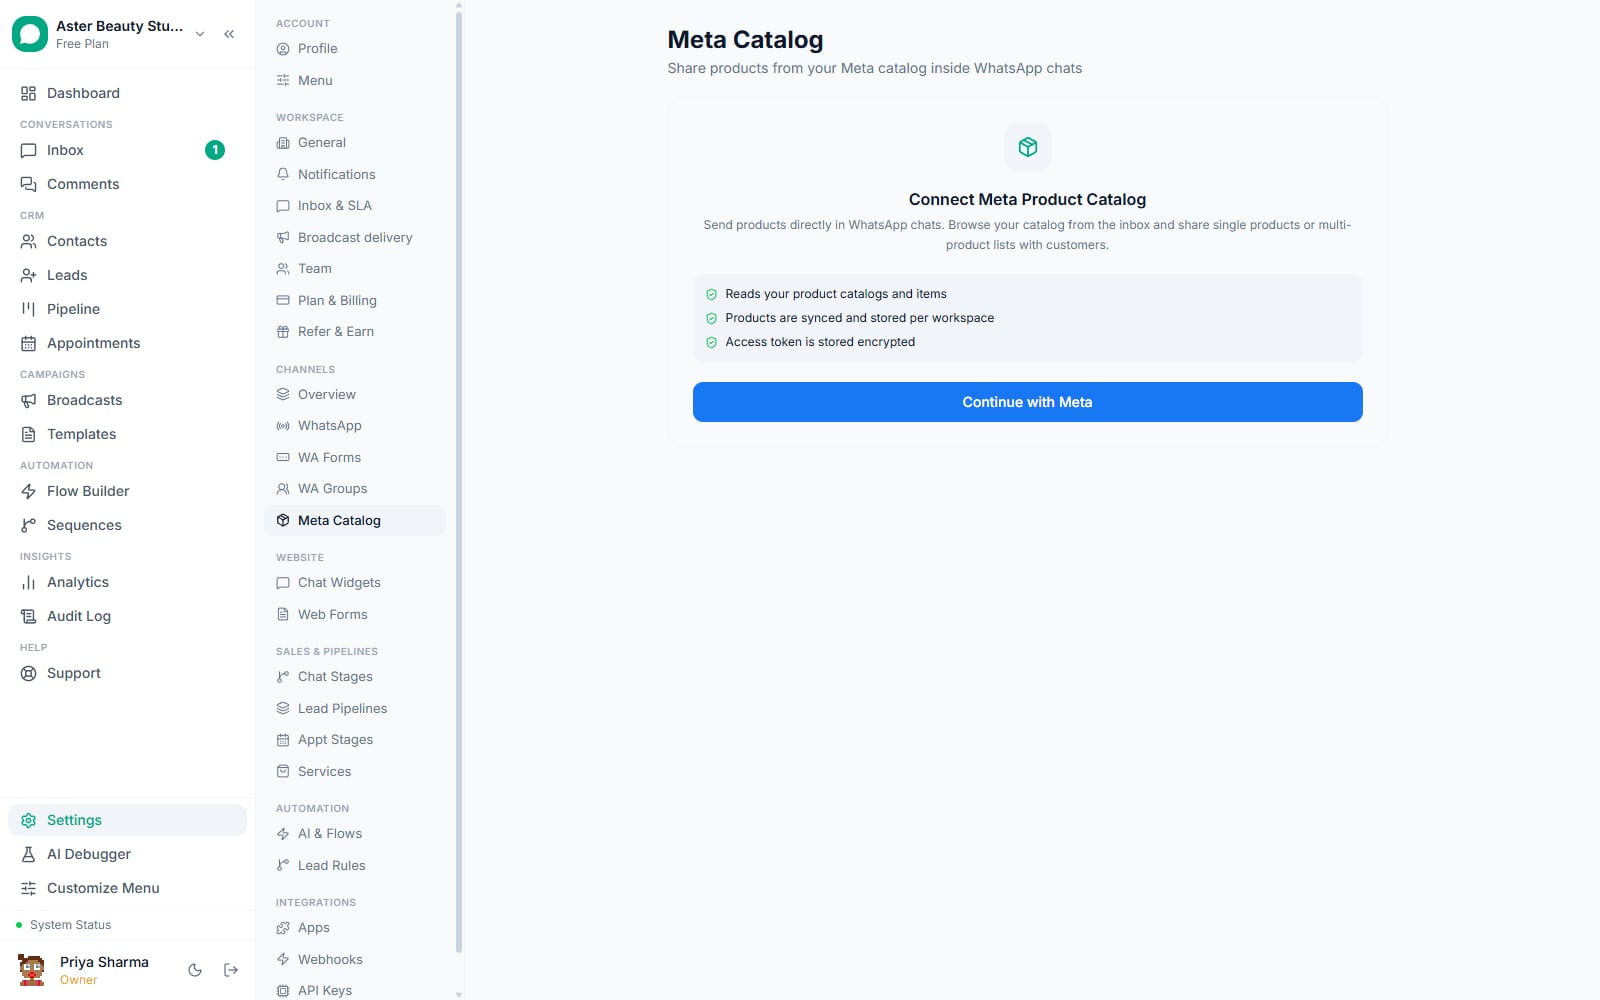This screenshot has height=1000, width=1600.
Task: Open Pipeline via its kanban icon
Action: tap(28, 309)
